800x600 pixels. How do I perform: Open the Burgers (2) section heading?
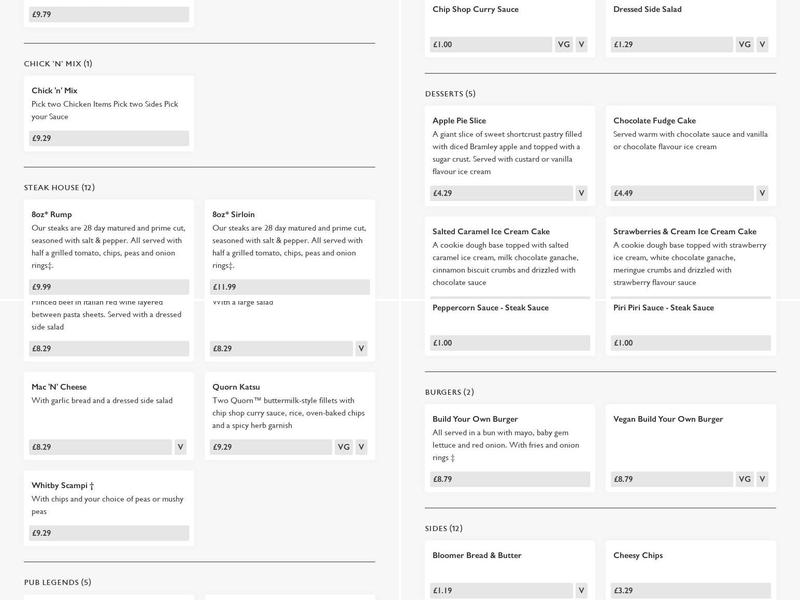[449, 392]
